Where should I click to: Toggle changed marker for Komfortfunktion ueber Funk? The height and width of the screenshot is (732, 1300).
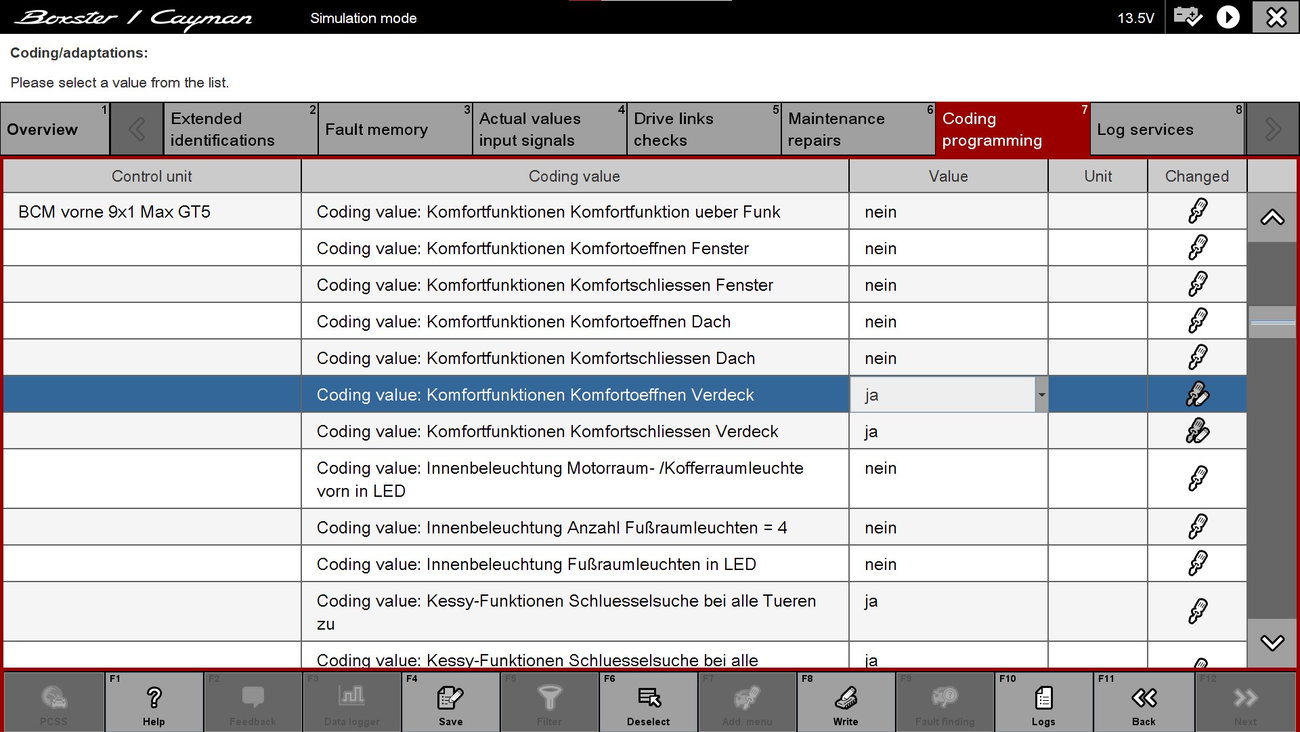tap(1197, 212)
